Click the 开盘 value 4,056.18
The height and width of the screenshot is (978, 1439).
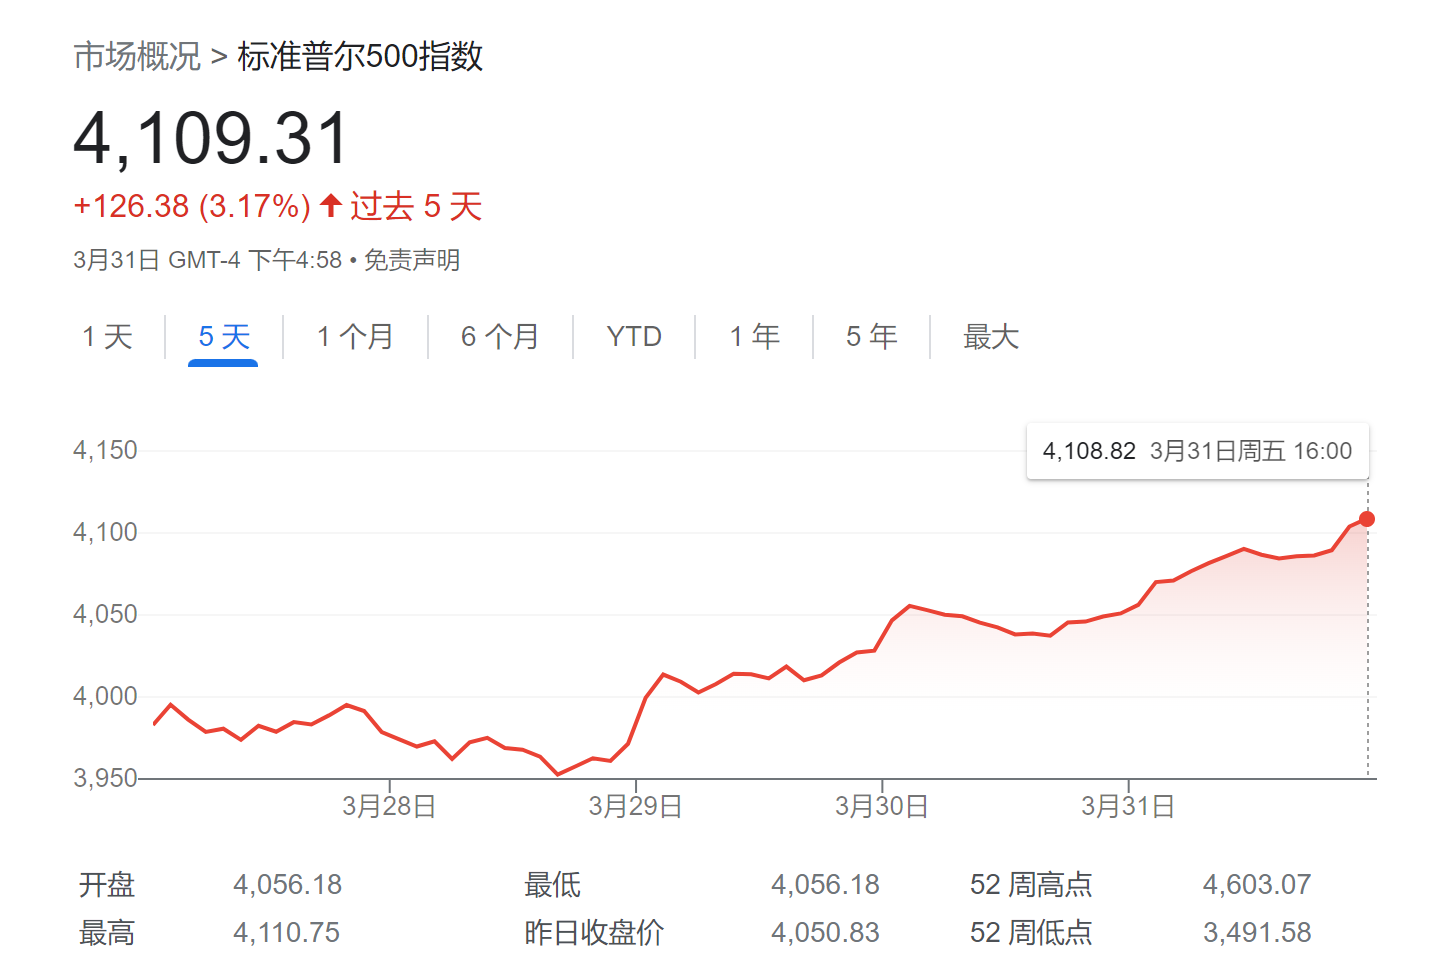click(x=288, y=885)
